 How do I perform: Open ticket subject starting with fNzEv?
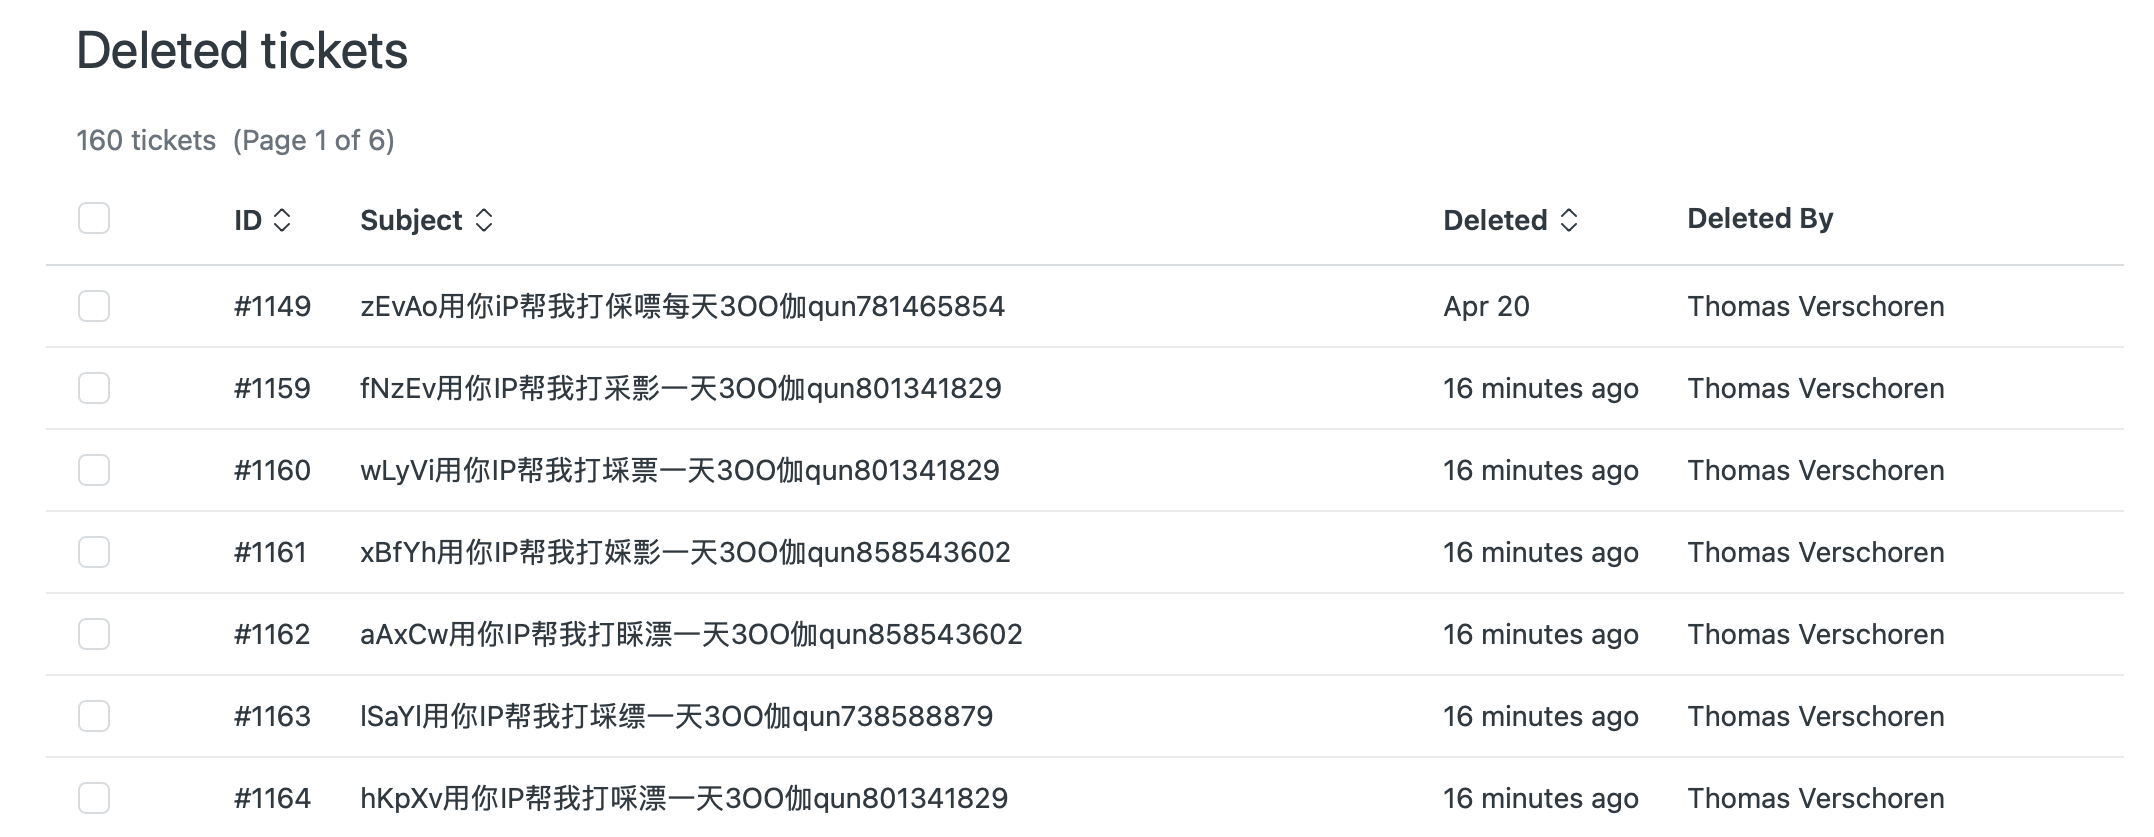(x=680, y=388)
